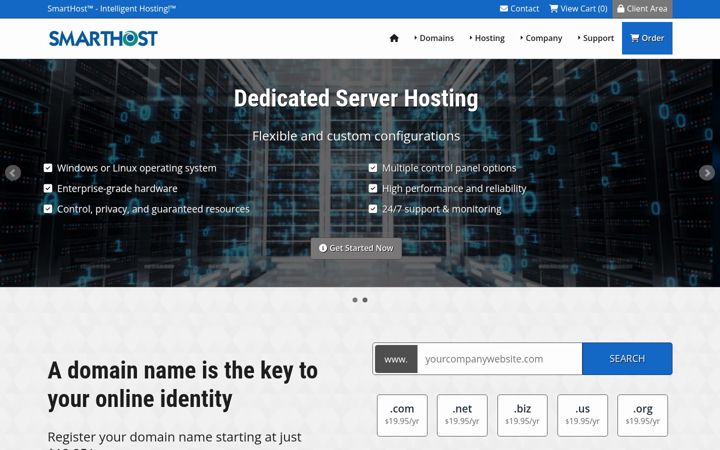
Task: Click the Get Started Now button
Action: [356, 248]
